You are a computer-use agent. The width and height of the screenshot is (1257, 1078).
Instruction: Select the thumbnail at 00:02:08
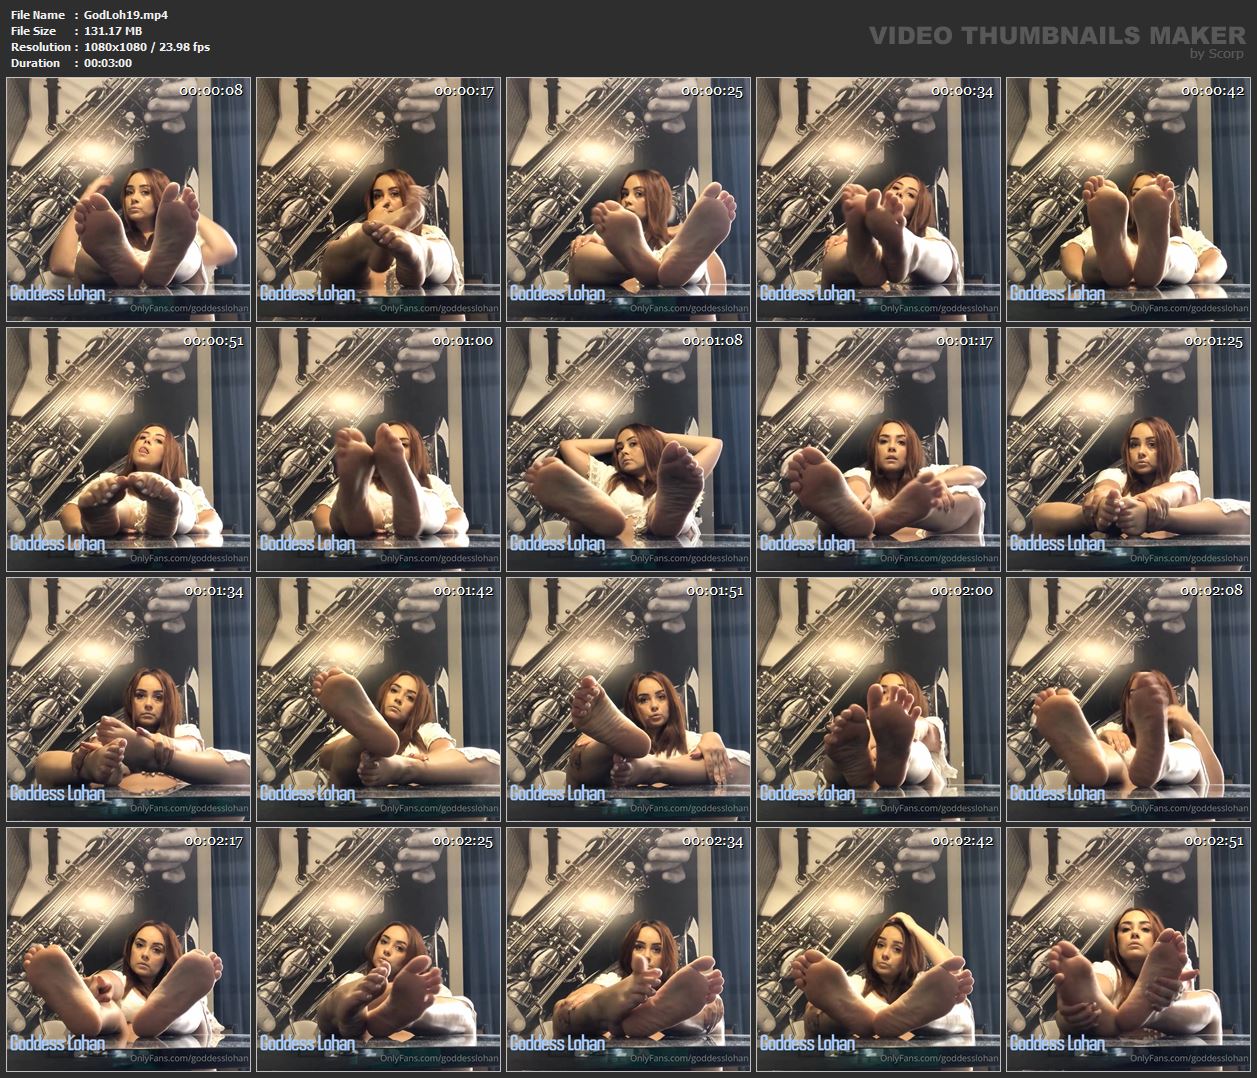[x=1128, y=700]
